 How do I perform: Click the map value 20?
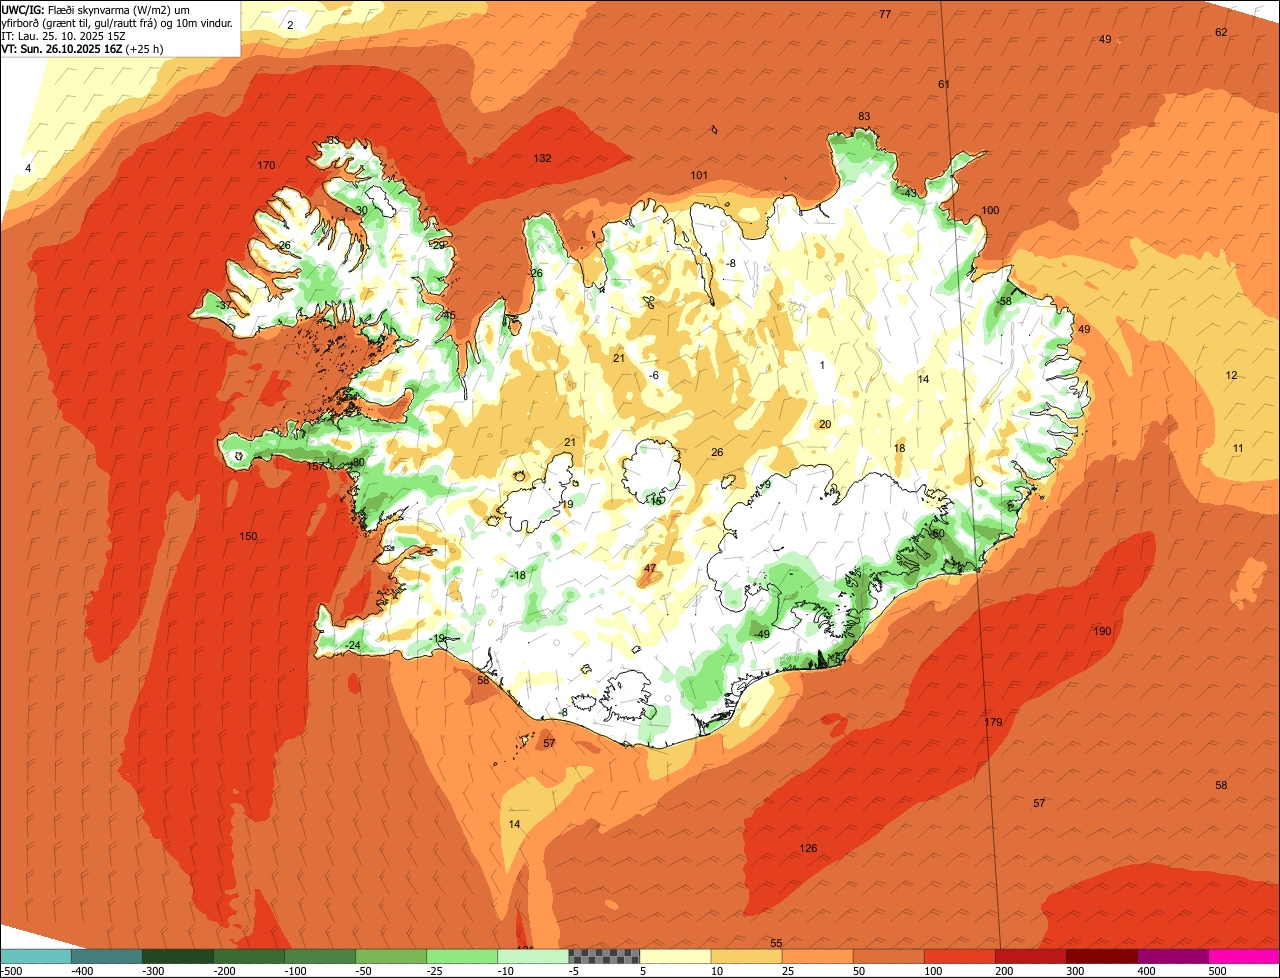(x=825, y=425)
